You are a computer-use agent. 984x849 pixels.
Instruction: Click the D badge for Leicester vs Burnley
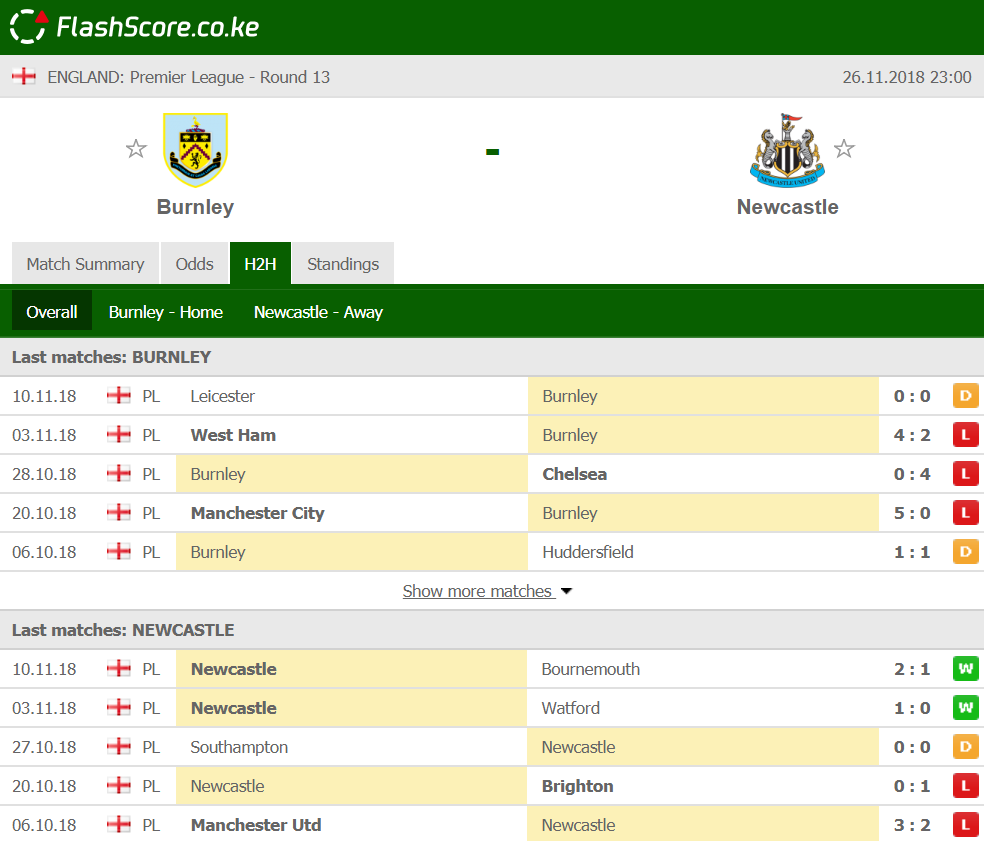(x=966, y=396)
